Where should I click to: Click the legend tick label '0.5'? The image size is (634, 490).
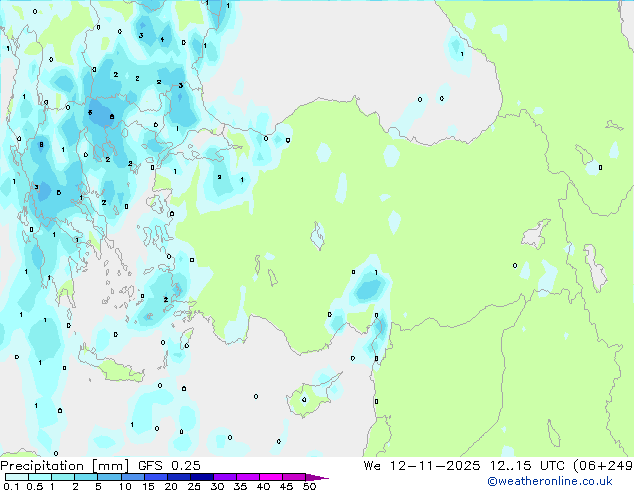click(35, 486)
